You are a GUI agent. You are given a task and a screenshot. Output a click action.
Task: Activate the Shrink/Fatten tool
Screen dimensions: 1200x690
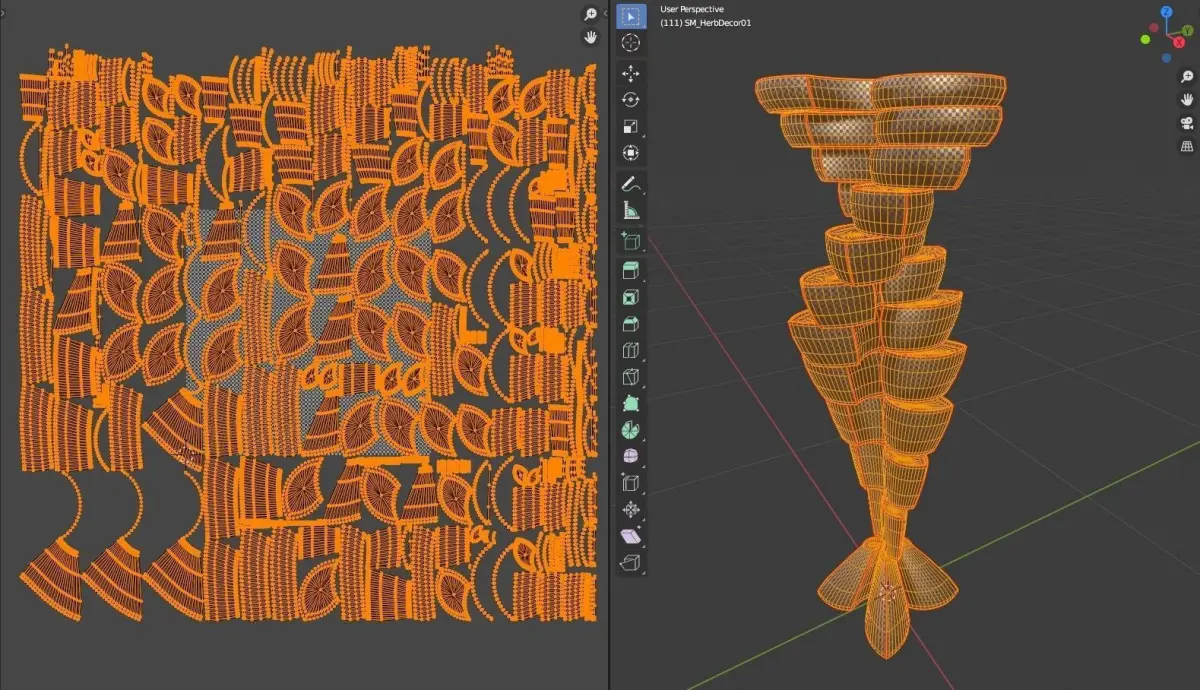click(x=631, y=510)
